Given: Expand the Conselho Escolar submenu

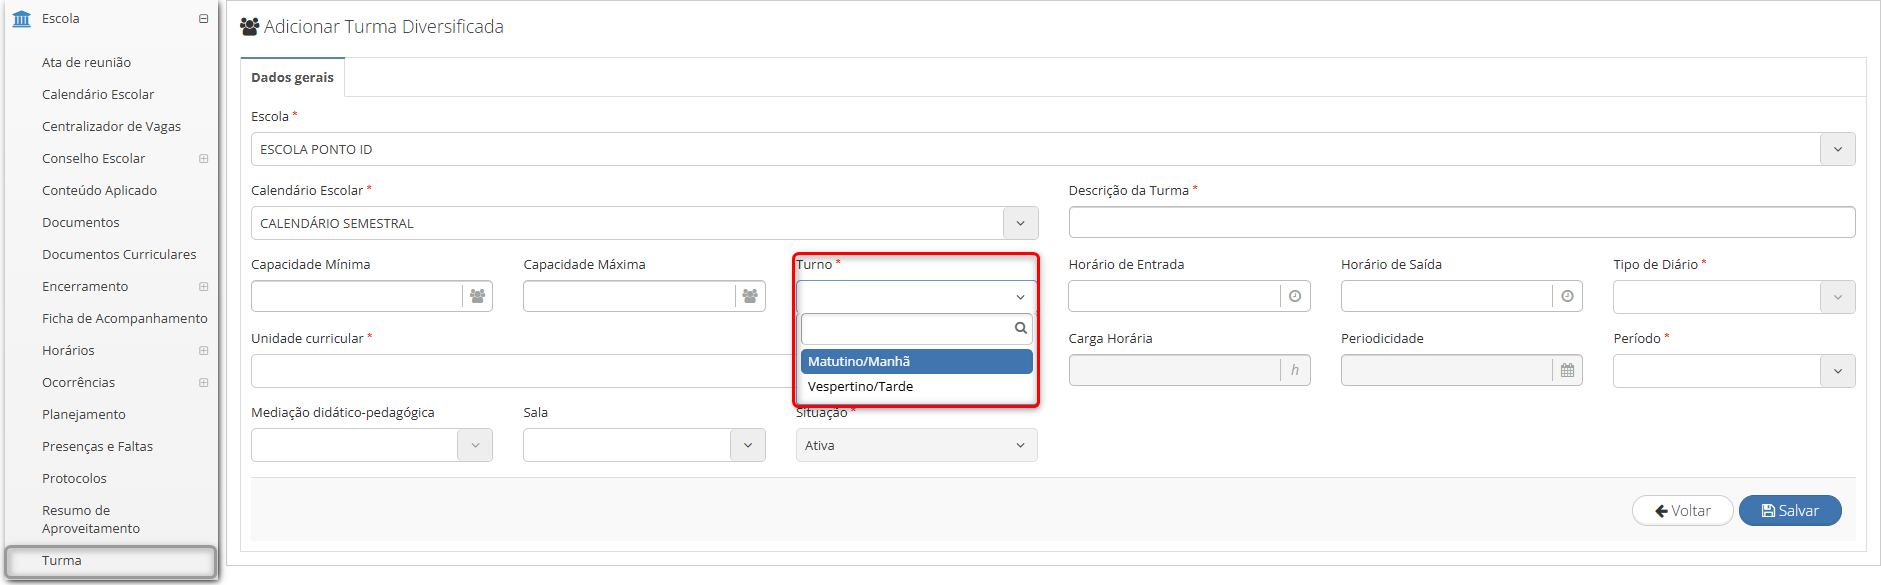Looking at the screenshot, I should click(203, 158).
